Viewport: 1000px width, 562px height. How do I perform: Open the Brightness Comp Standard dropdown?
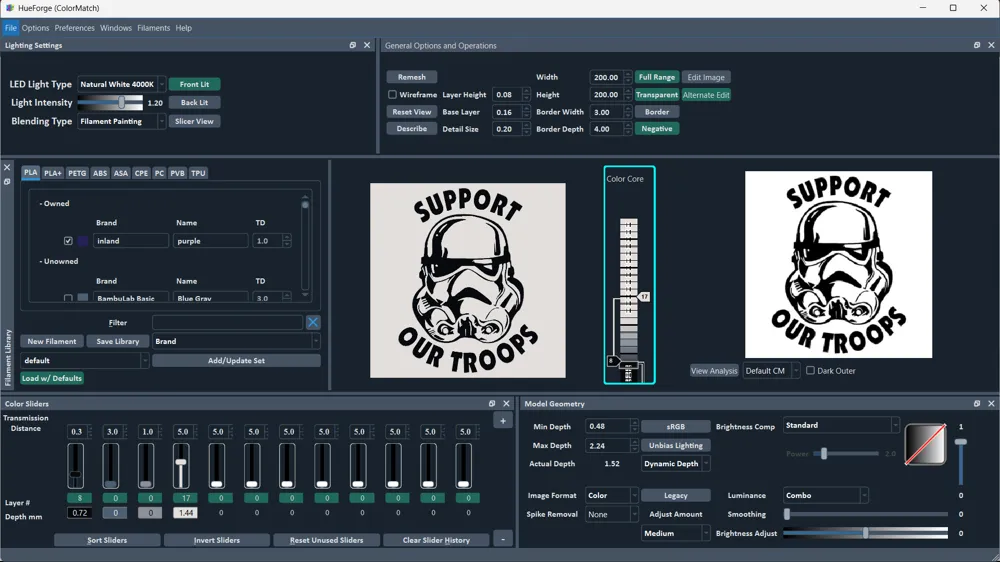tap(841, 425)
